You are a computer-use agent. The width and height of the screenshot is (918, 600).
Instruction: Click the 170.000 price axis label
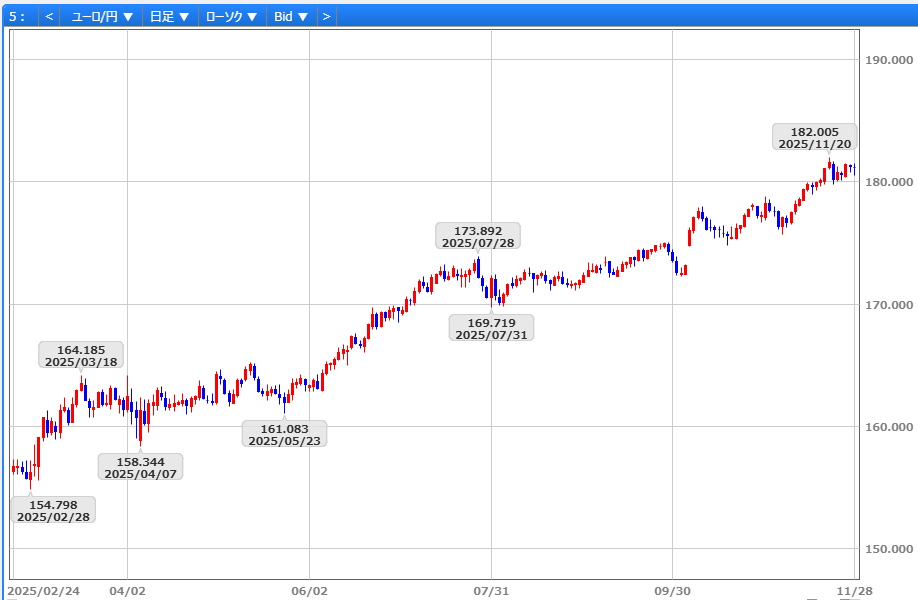click(x=888, y=305)
